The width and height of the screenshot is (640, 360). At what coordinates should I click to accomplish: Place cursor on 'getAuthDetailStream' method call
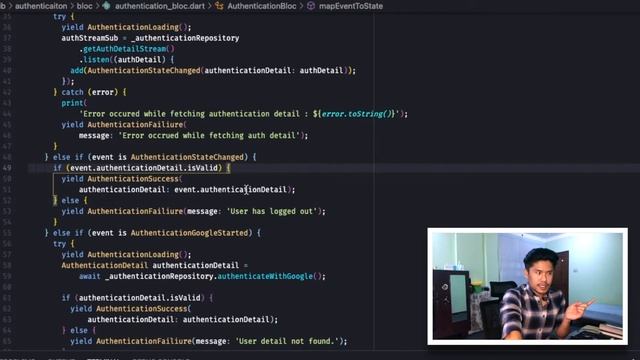[124, 49]
